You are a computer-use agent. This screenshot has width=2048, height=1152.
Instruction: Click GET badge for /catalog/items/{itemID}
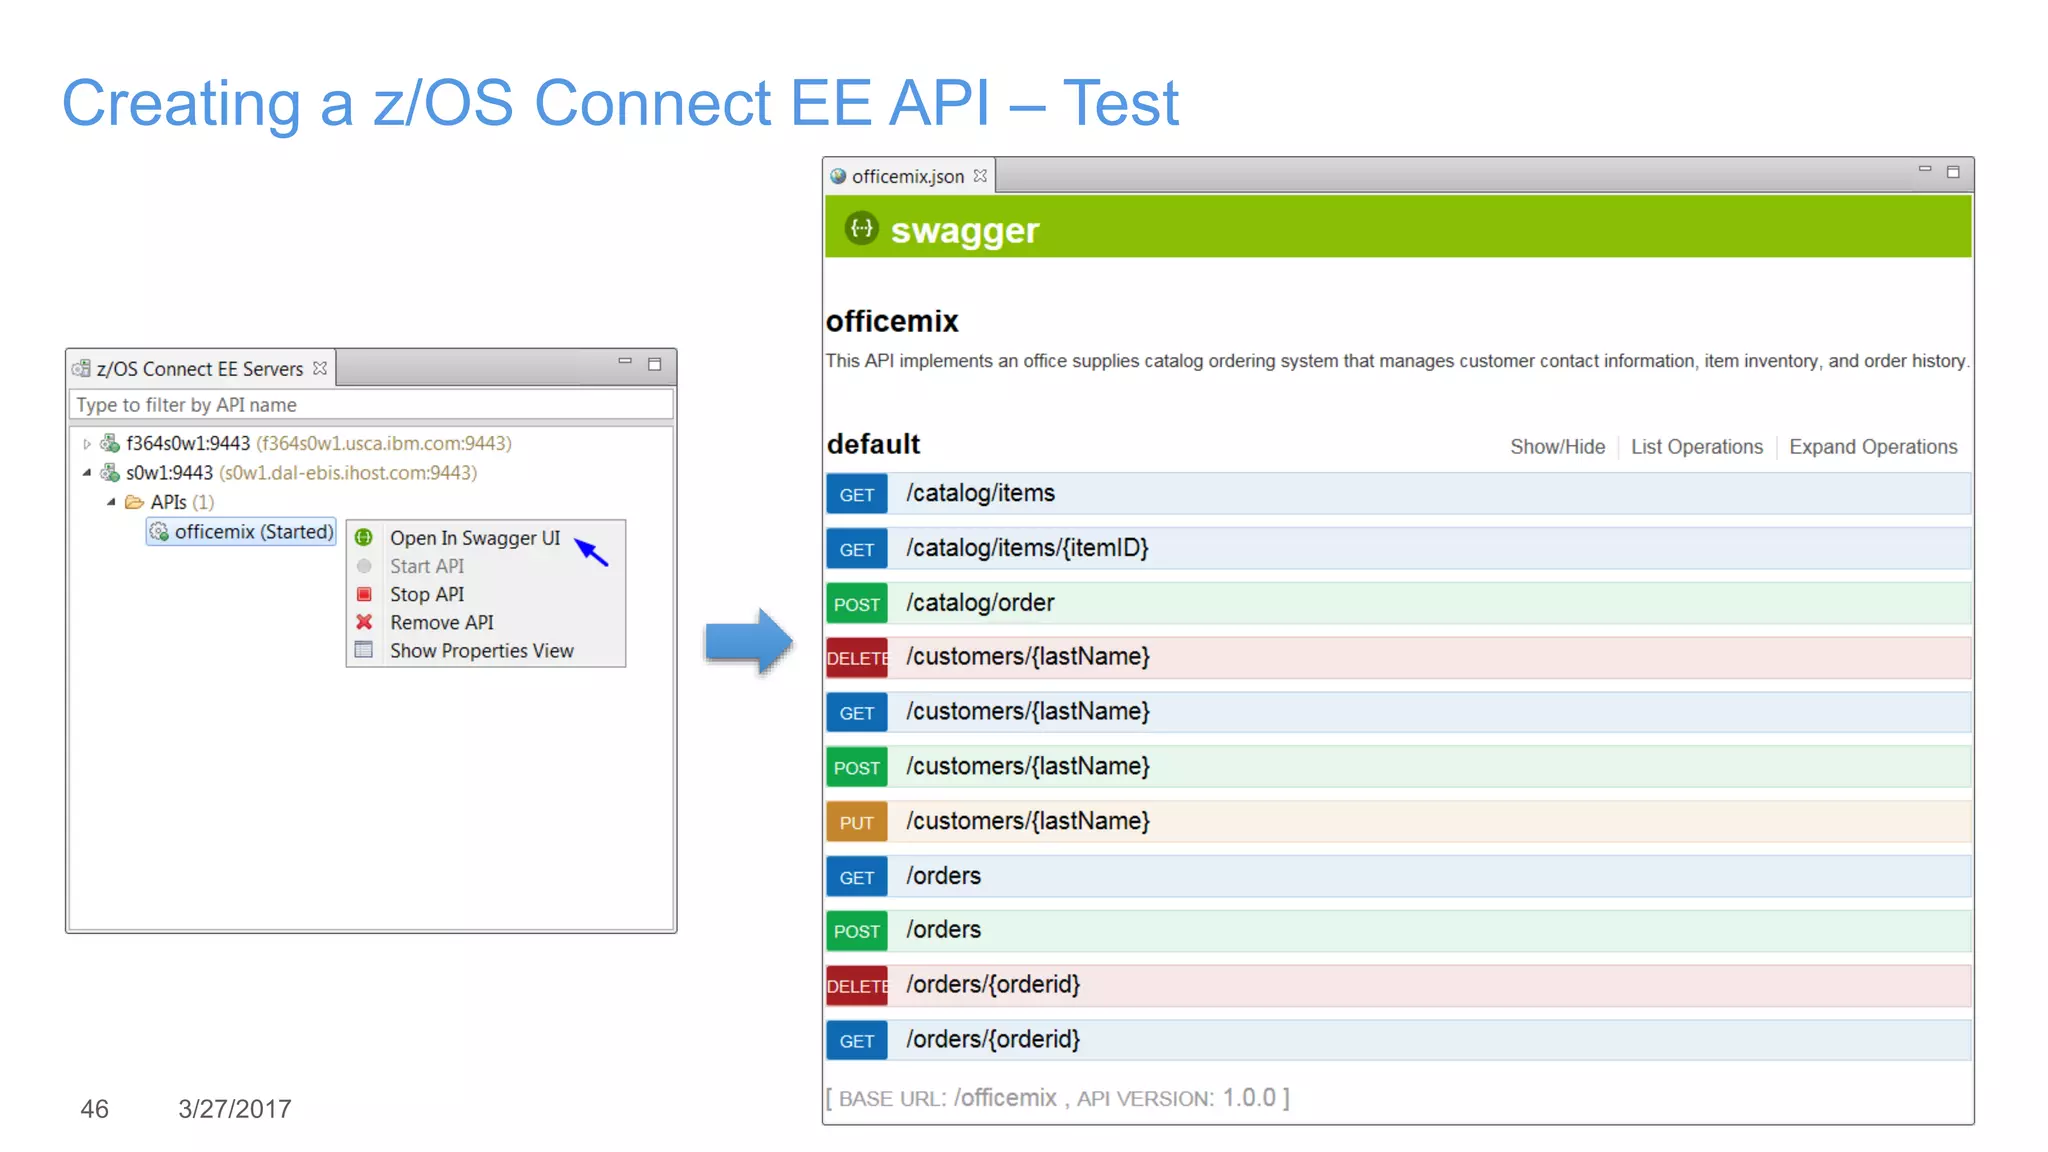857,549
